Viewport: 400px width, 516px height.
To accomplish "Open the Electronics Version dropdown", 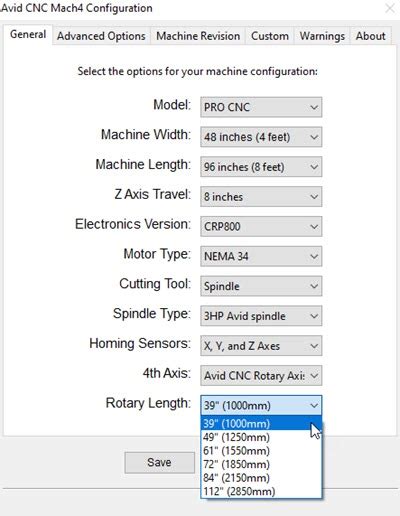I will pyautogui.click(x=261, y=226).
